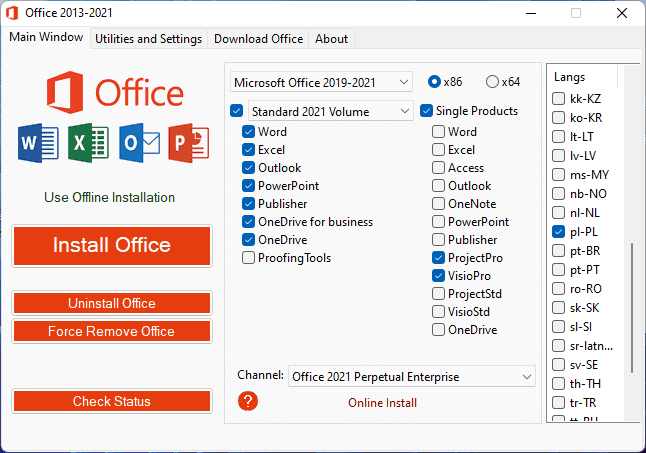Uncheck the Standard 2021 Volume suite checkbox
Viewport: 646px width, 453px height.
(x=236, y=111)
